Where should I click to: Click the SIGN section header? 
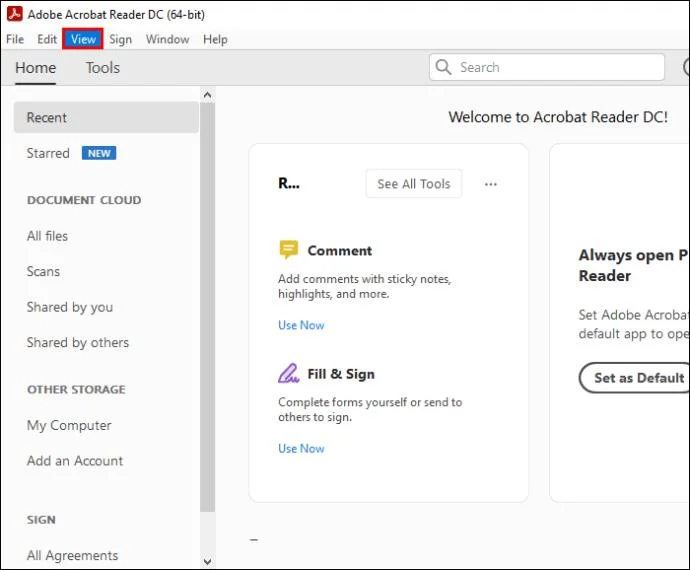[x=41, y=520]
